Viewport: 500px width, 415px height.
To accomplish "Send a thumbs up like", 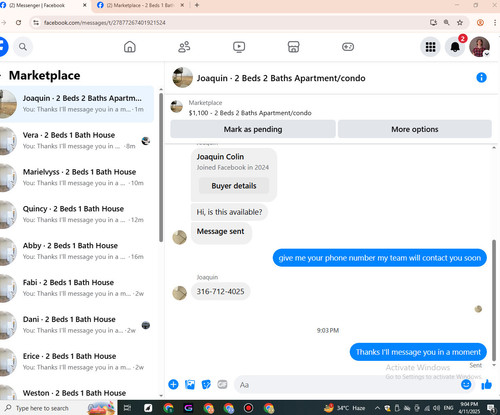I will (487, 384).
